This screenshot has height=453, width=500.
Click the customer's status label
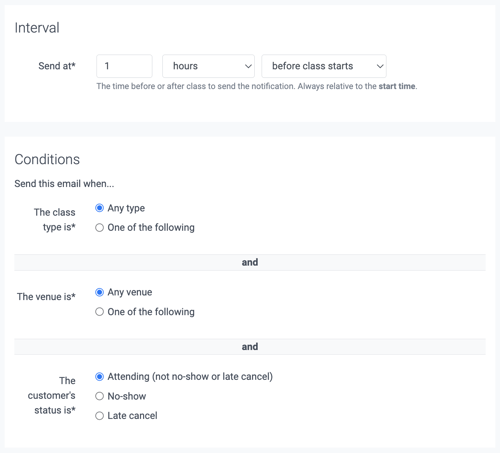(x=52, y=396)
